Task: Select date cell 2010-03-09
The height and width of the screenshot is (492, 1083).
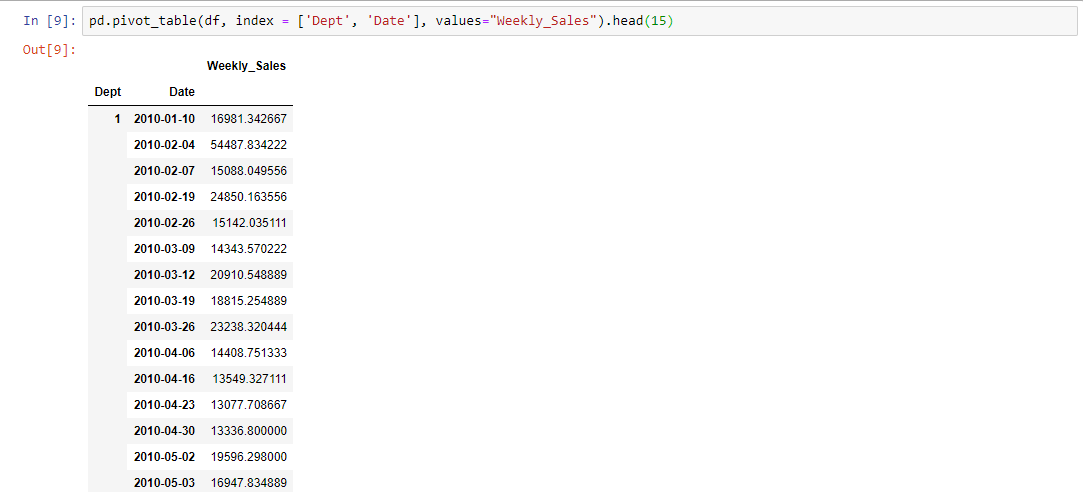Action: coord(164,249)
